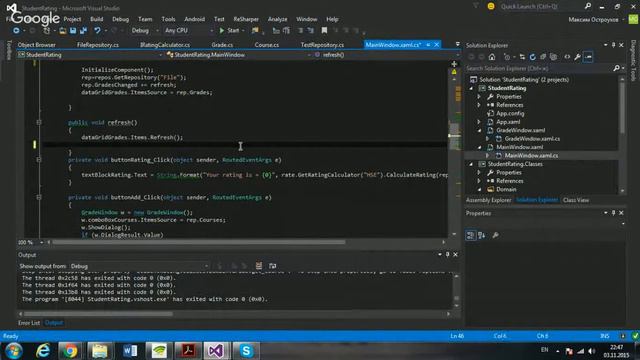
Task: Click the feedback smiley icon in title bar
Action: pyautogui.click(x=491, y=6)
